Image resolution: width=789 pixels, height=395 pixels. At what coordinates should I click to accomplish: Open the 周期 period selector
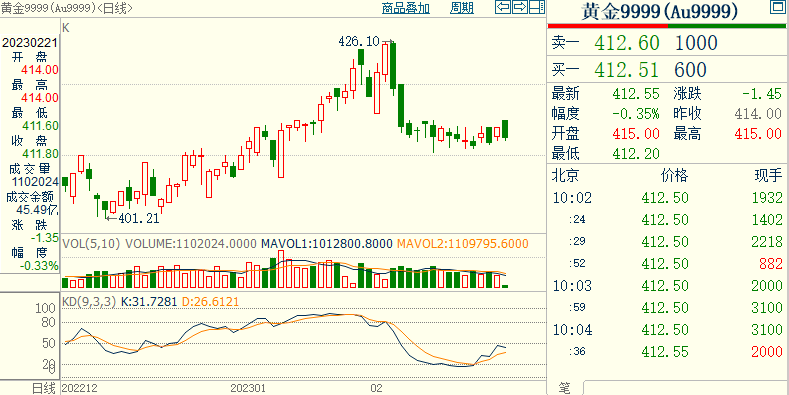(x=461, y=8)
